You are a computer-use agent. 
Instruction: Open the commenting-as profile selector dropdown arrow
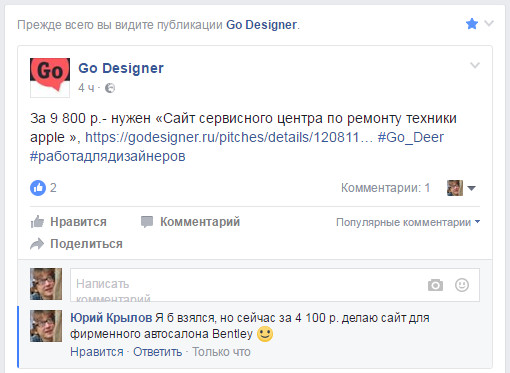coord(471,188)
